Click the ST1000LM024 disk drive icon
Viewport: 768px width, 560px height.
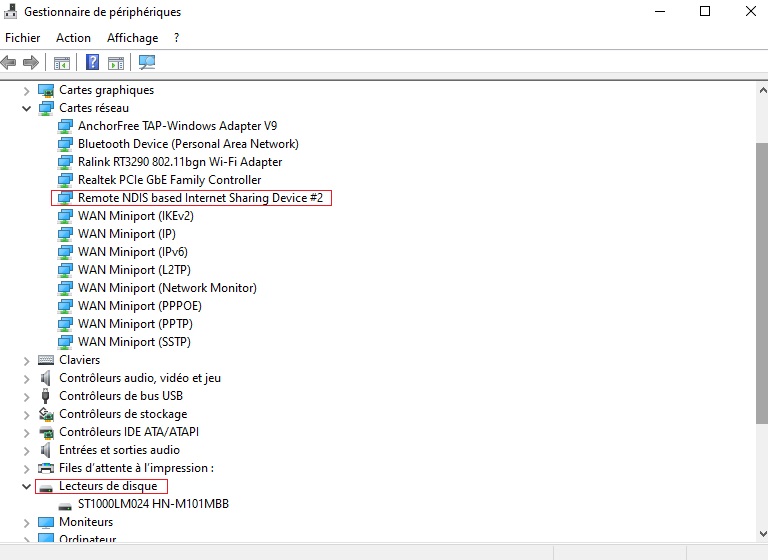[65, 506]
